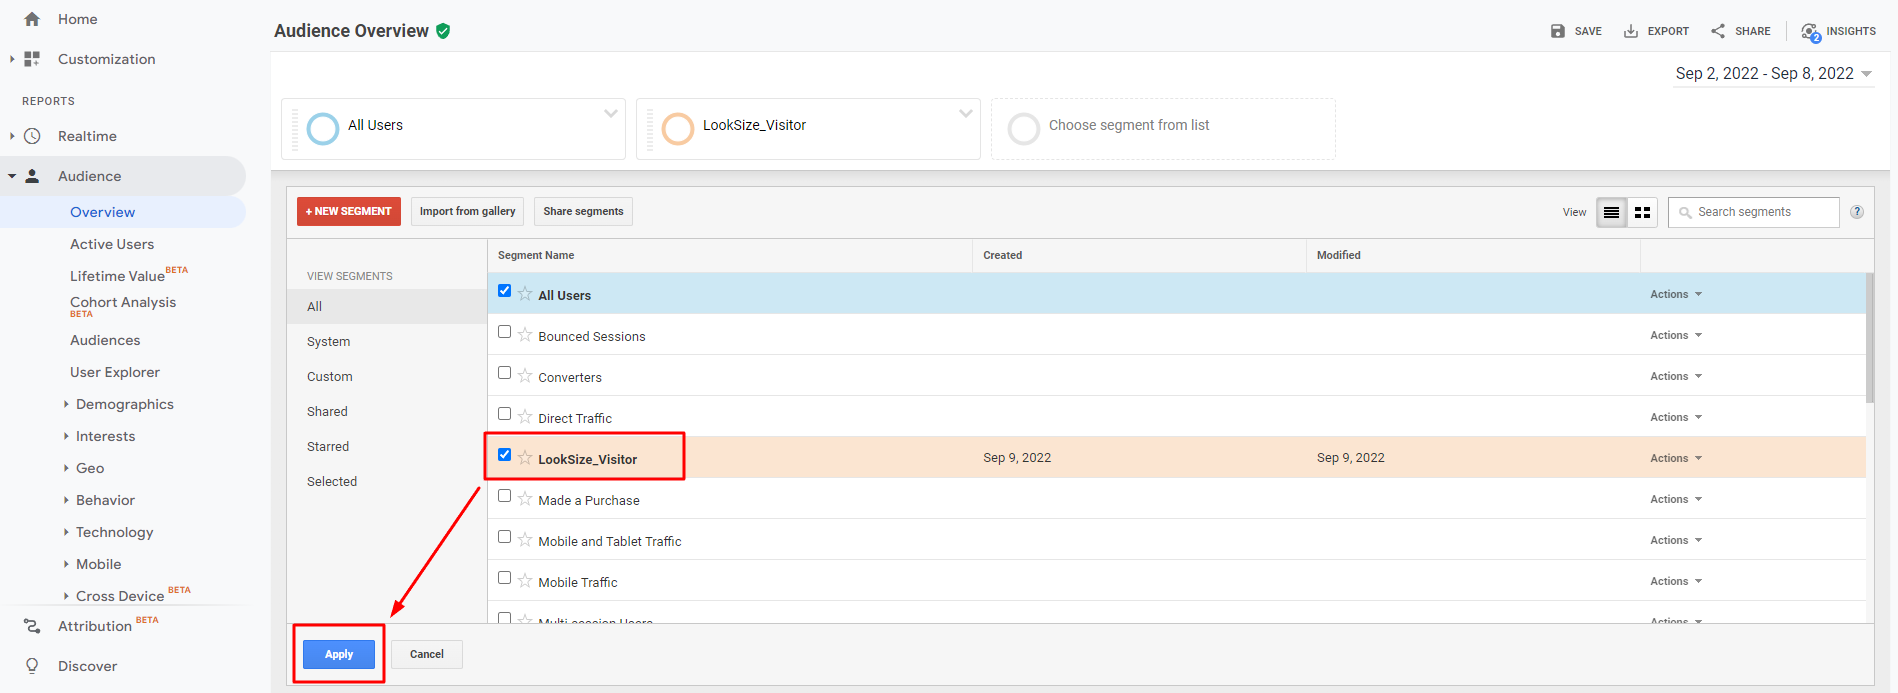This screenshot has width=1898, height=693.
Task: Click the Discover lightbulb icon
Action: 32,666
